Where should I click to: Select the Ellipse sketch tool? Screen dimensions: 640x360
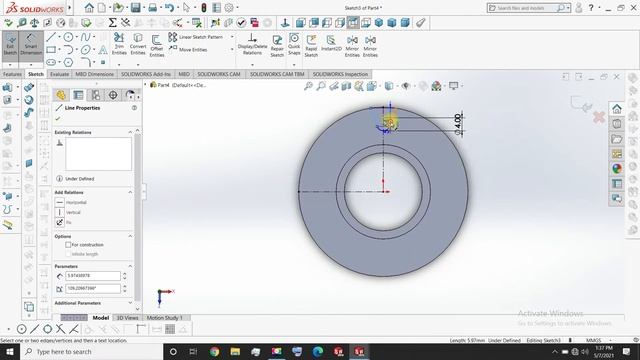pos(85,50)
